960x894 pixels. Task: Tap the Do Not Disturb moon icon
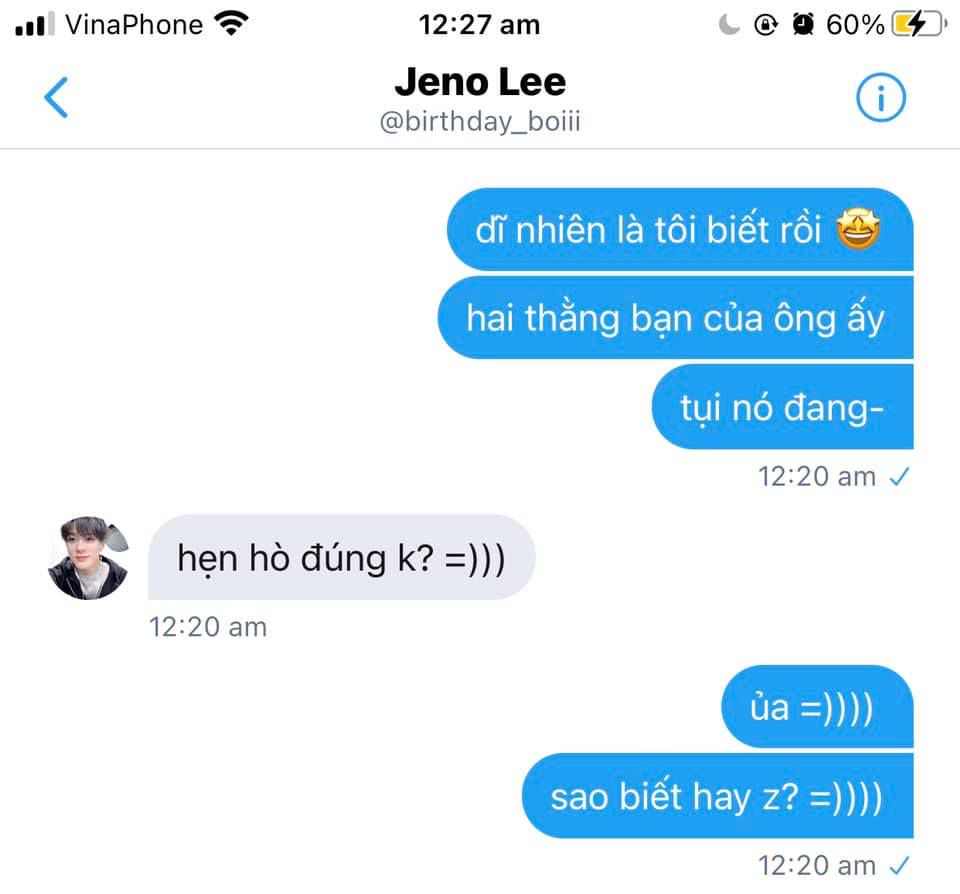click(x=729, y=24)
